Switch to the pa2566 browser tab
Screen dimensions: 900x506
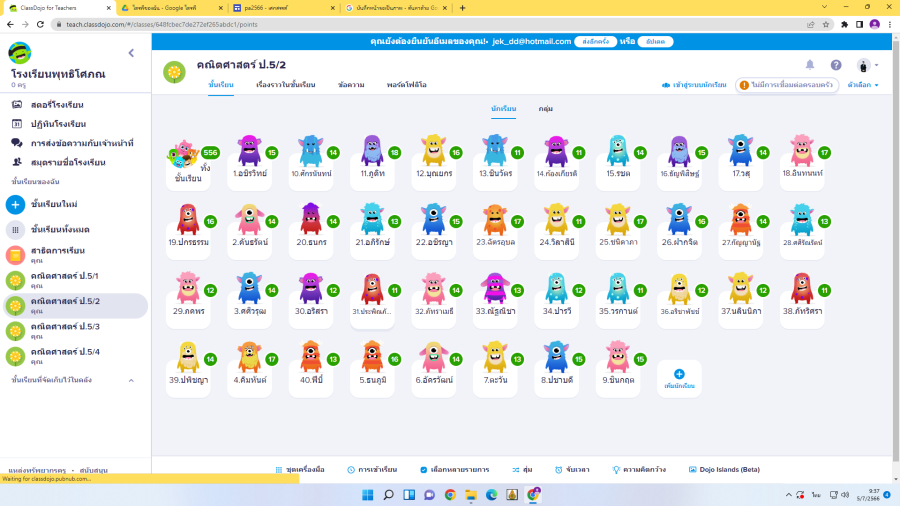[283, 8]
